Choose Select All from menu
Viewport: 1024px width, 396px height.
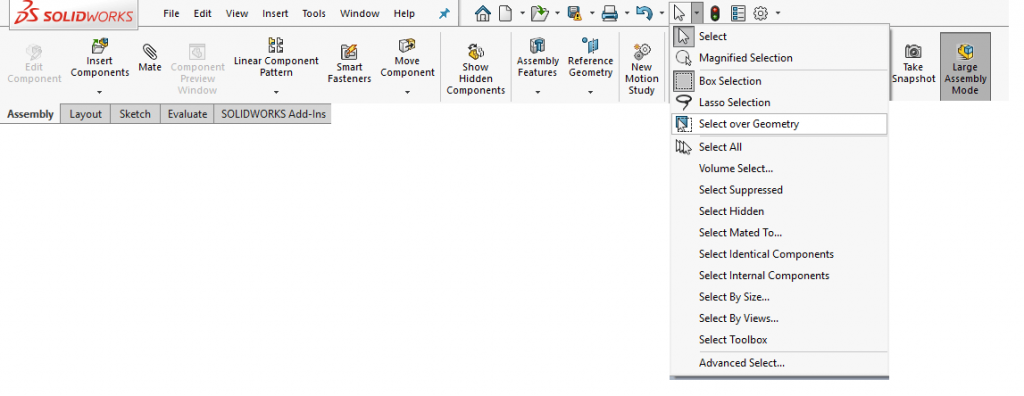click(780, 148)
